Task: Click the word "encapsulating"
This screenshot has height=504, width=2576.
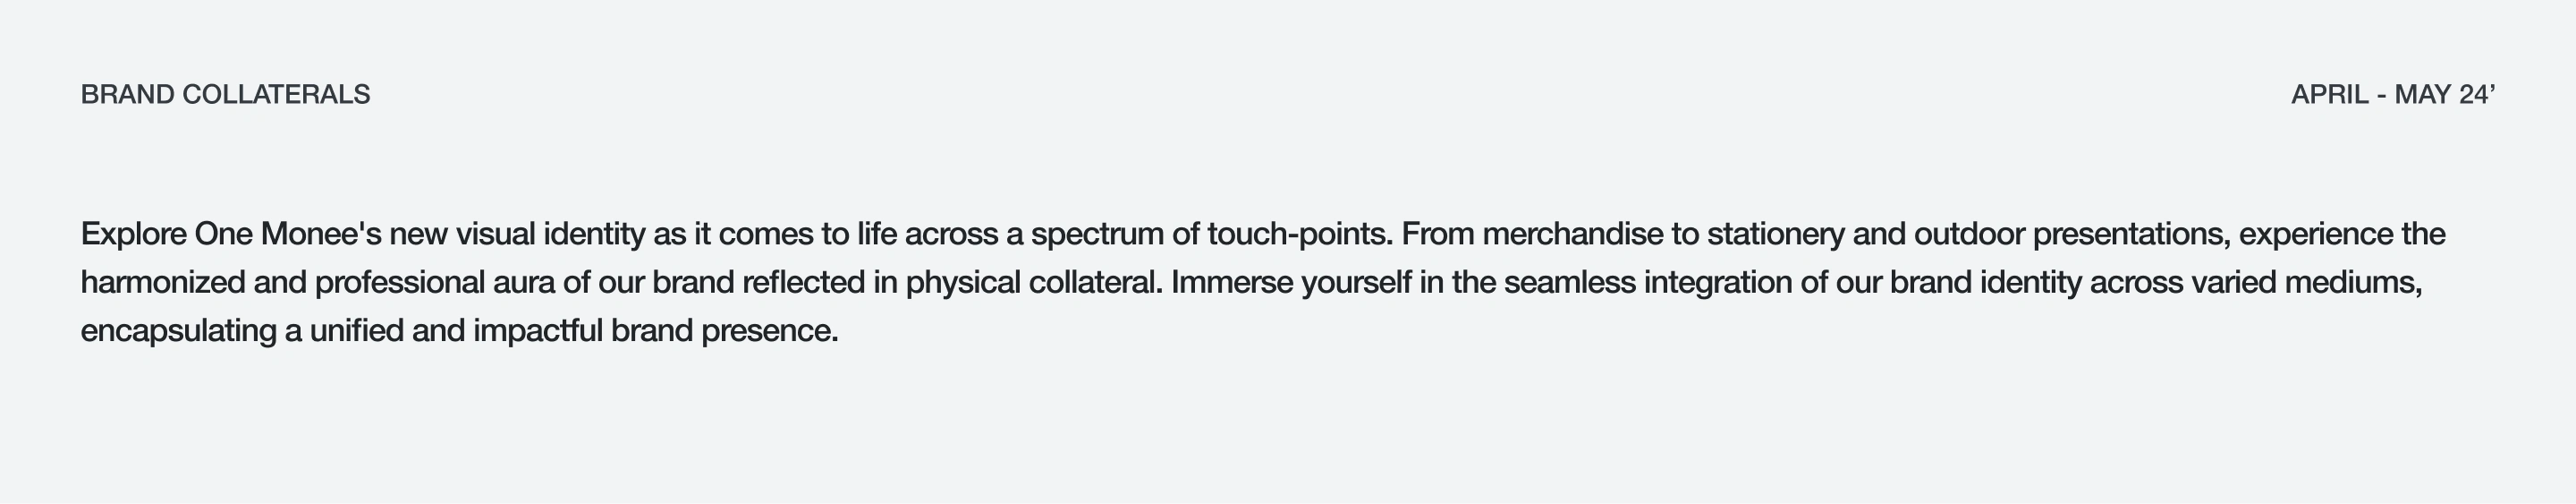Action: click(x=178, y=331)
